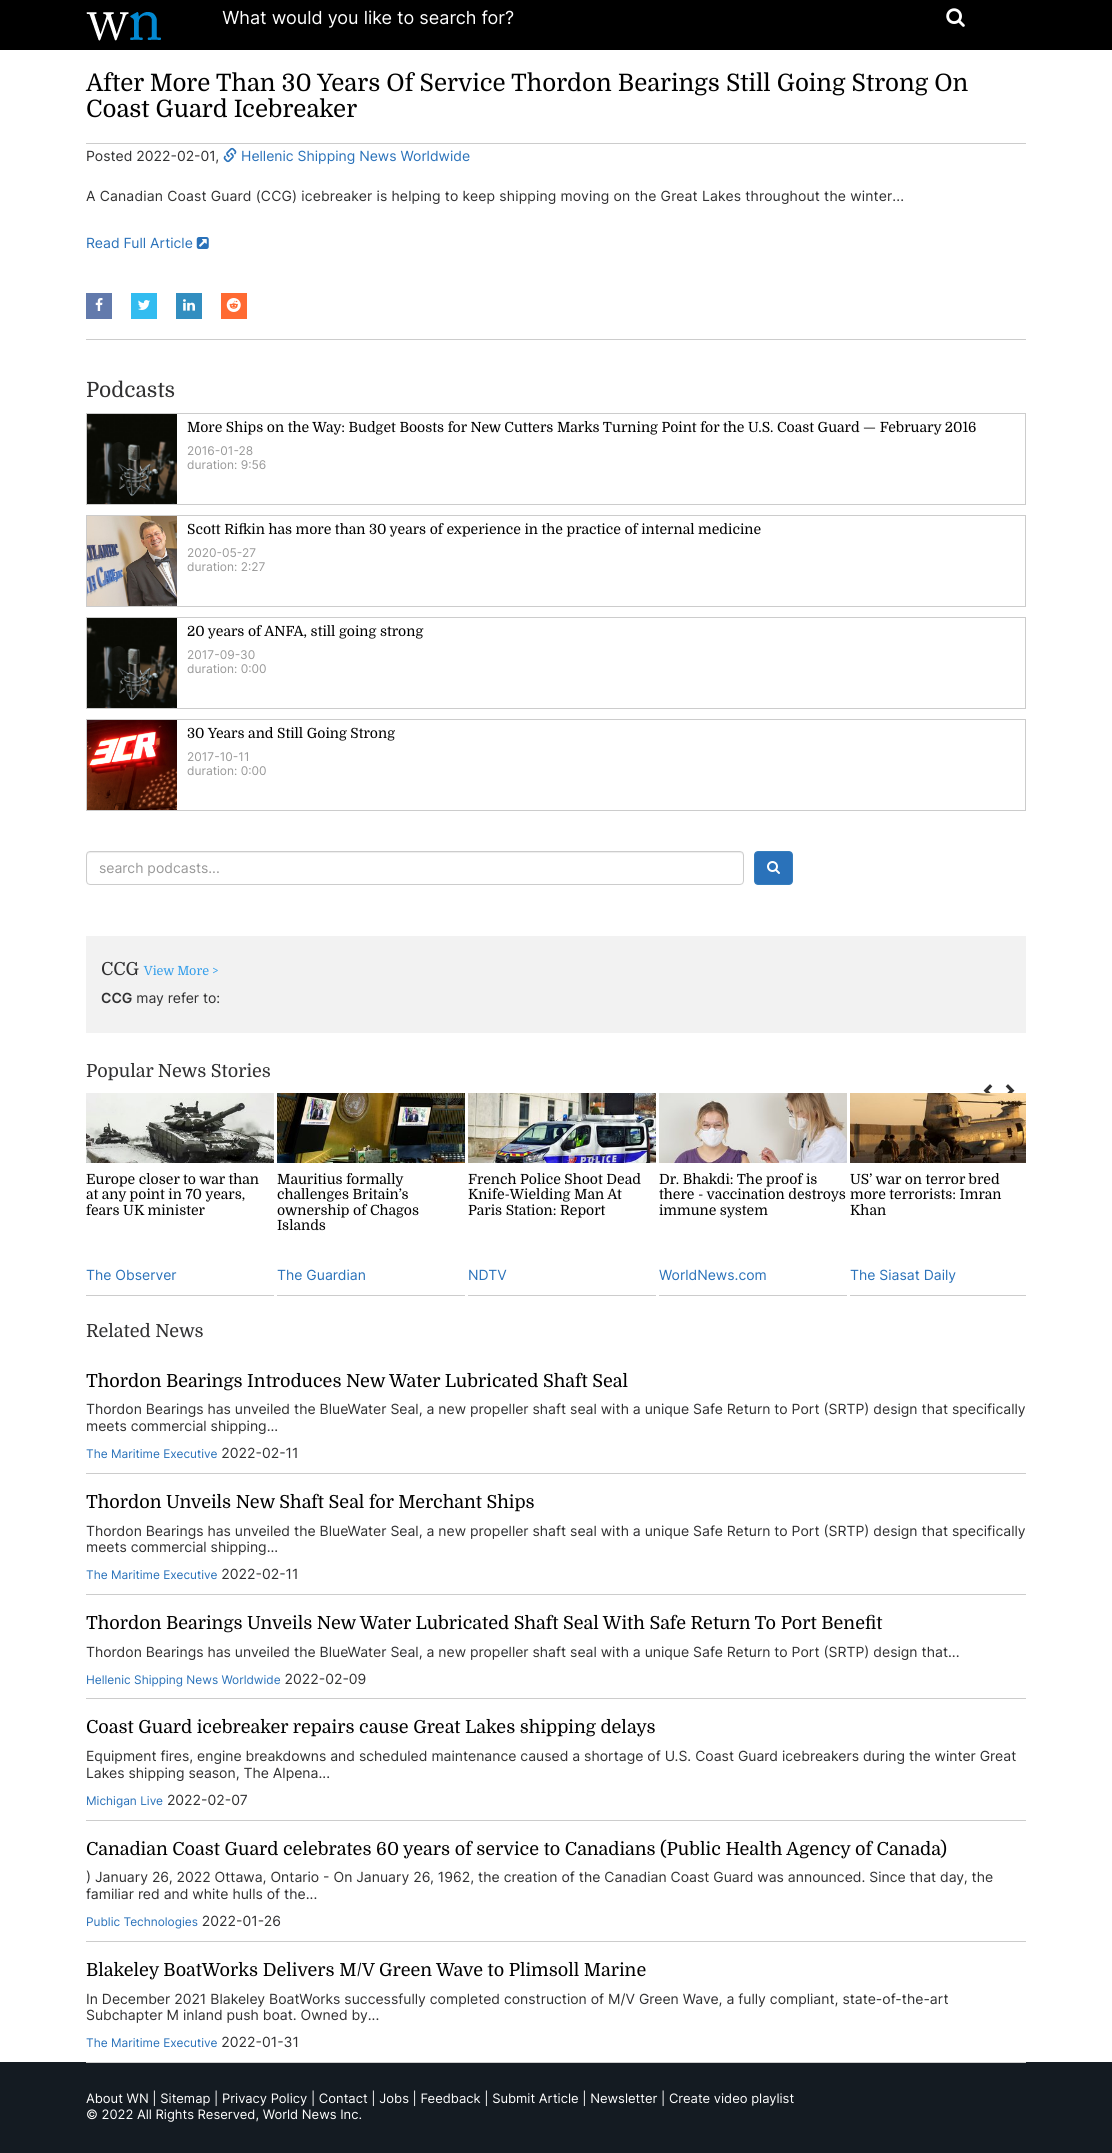Open WorldNews.com source link

point(713,1275)
